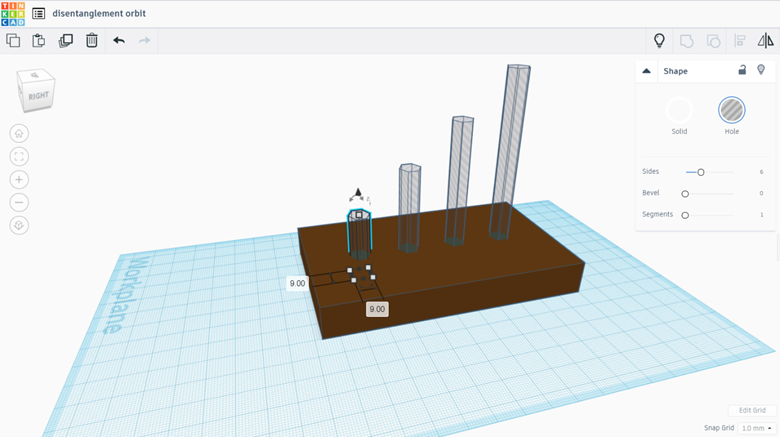Screen dimensions: 780x437
Task: Toggle the lock editing icon in Shape panel
Action: tap(742, 70)
